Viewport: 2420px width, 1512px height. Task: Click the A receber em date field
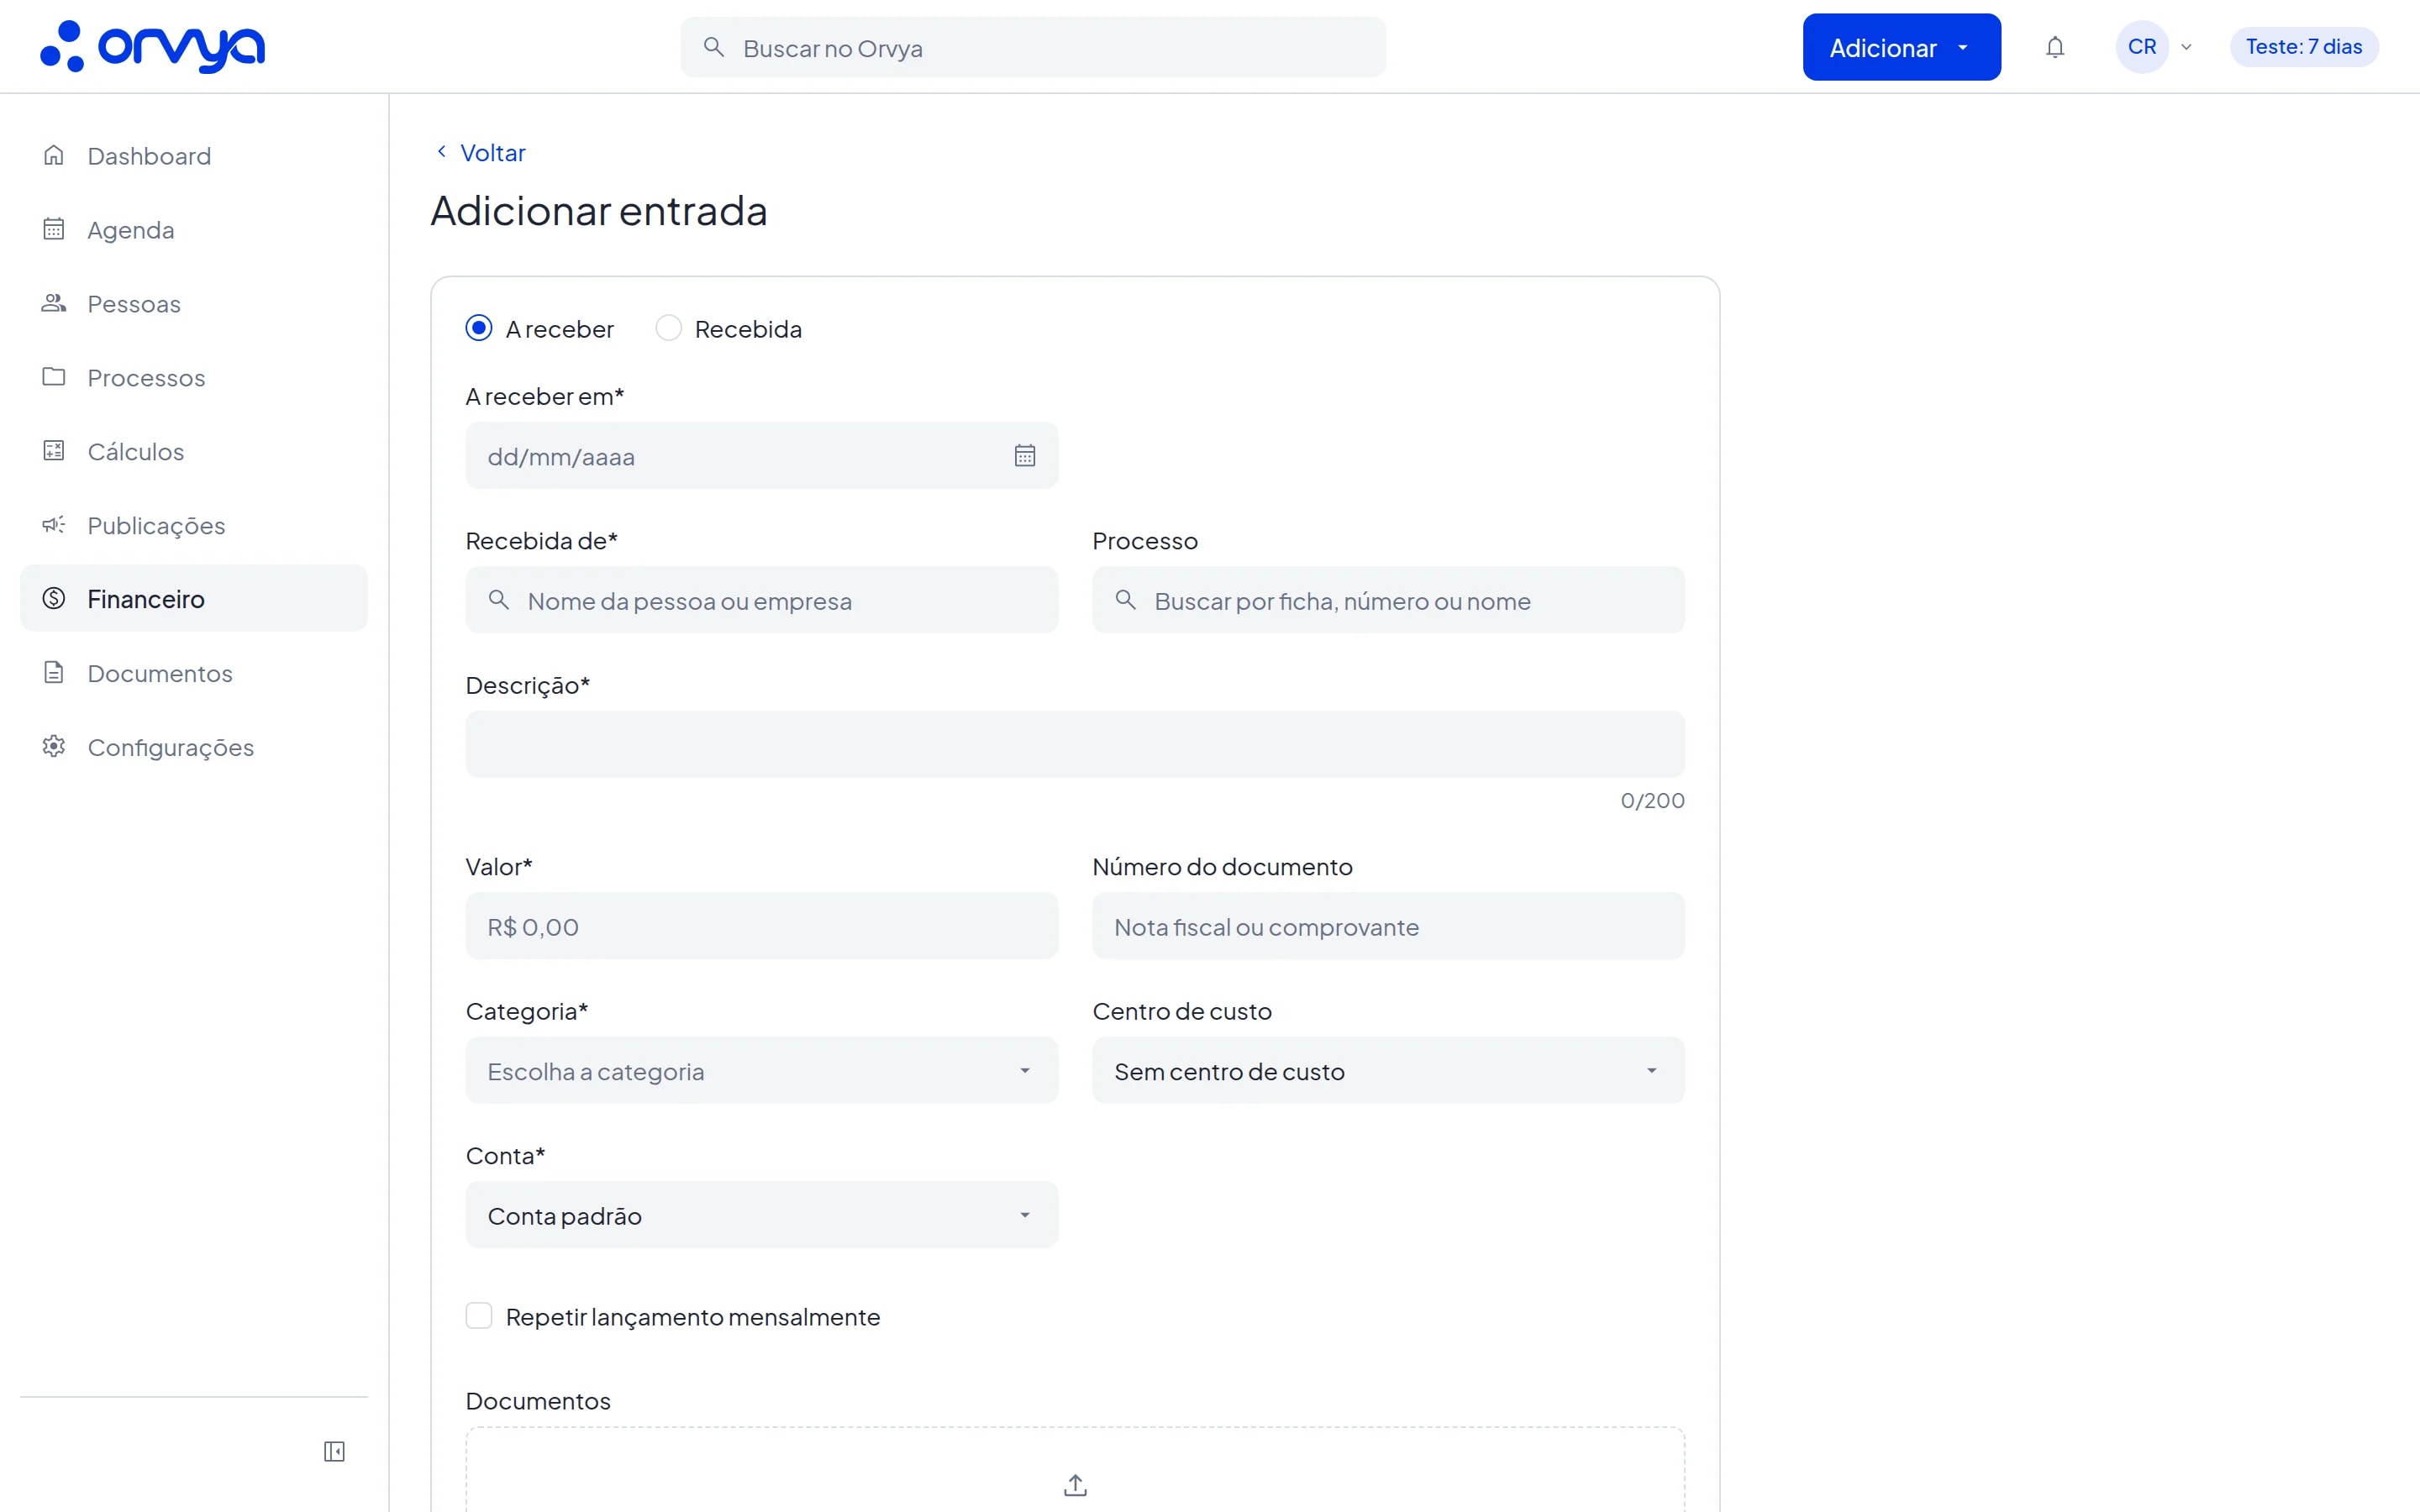762,456
